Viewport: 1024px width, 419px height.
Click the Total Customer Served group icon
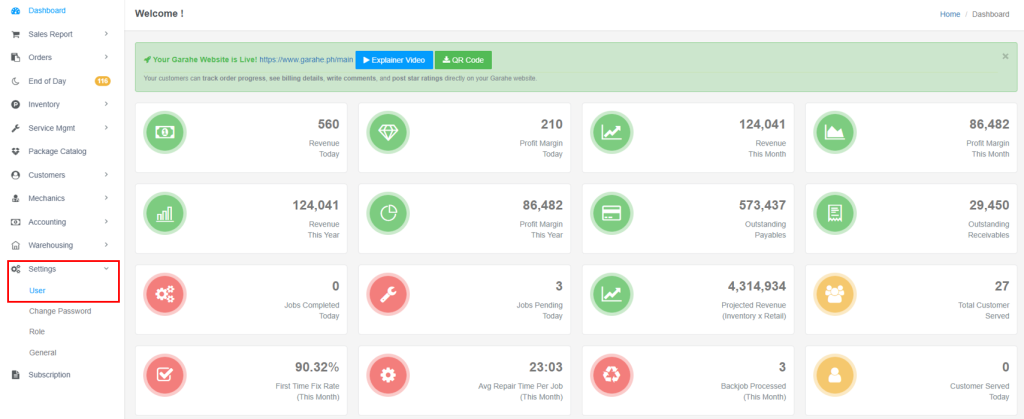point(835,294)
